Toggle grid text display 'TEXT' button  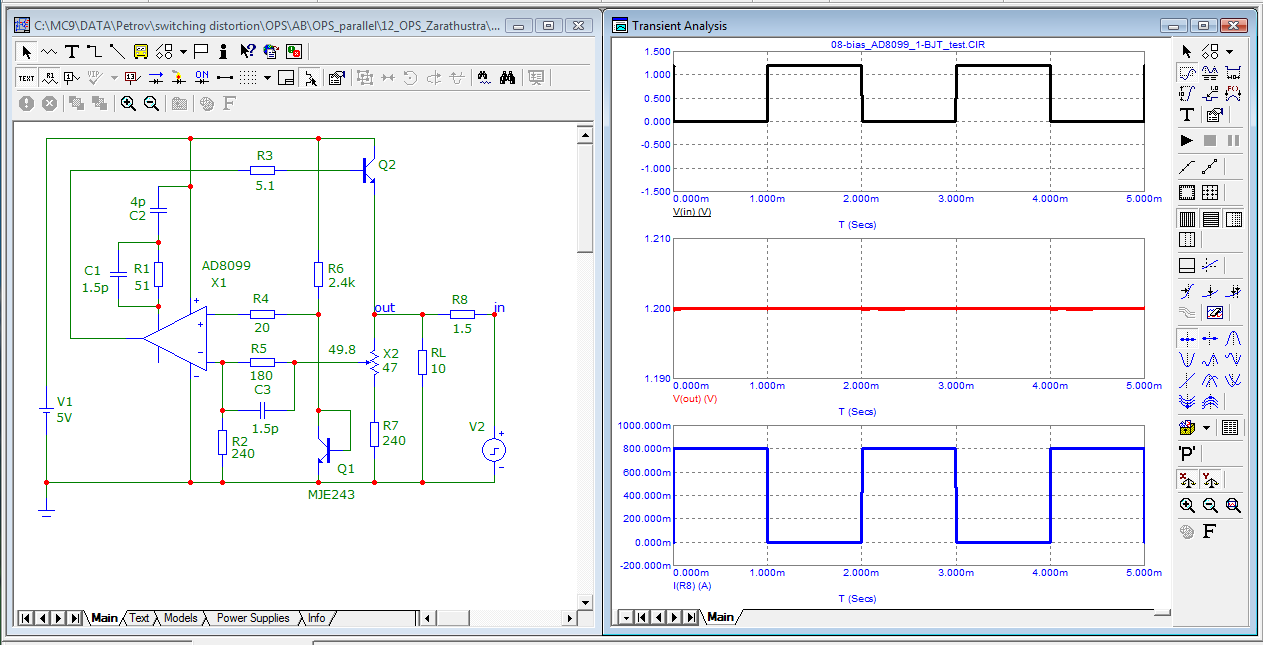[27, 78]
